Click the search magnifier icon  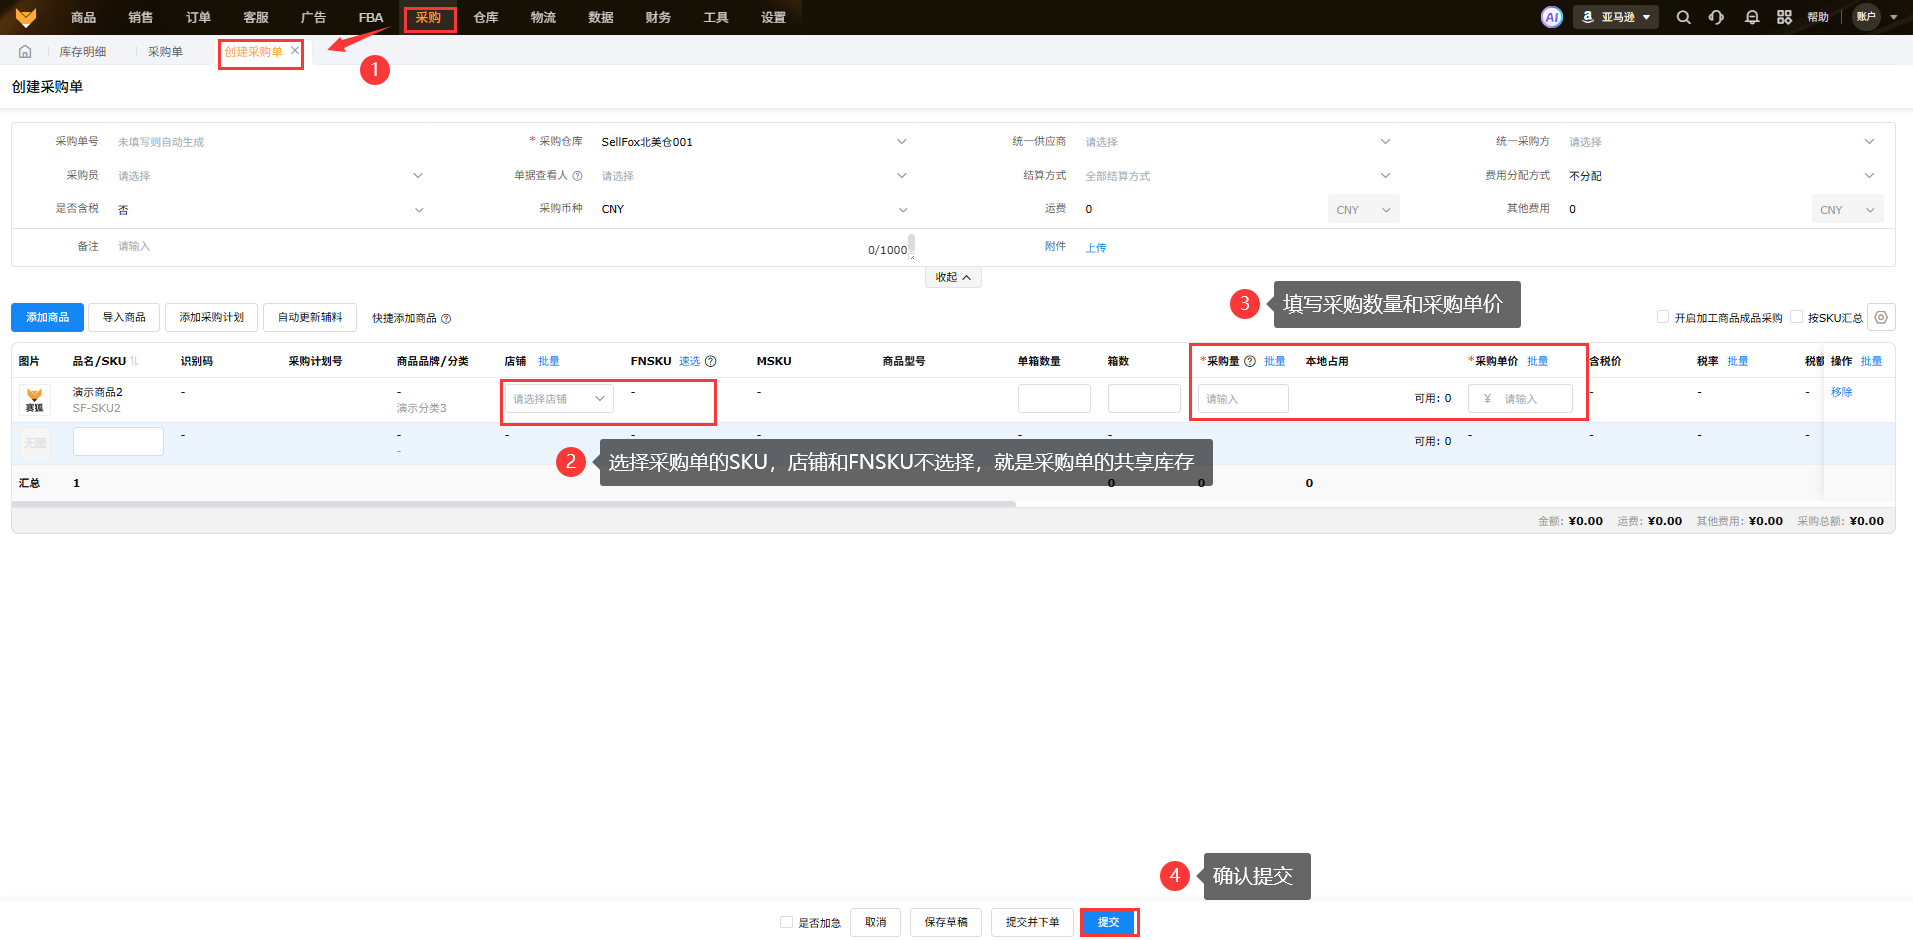pos(1683,17)
